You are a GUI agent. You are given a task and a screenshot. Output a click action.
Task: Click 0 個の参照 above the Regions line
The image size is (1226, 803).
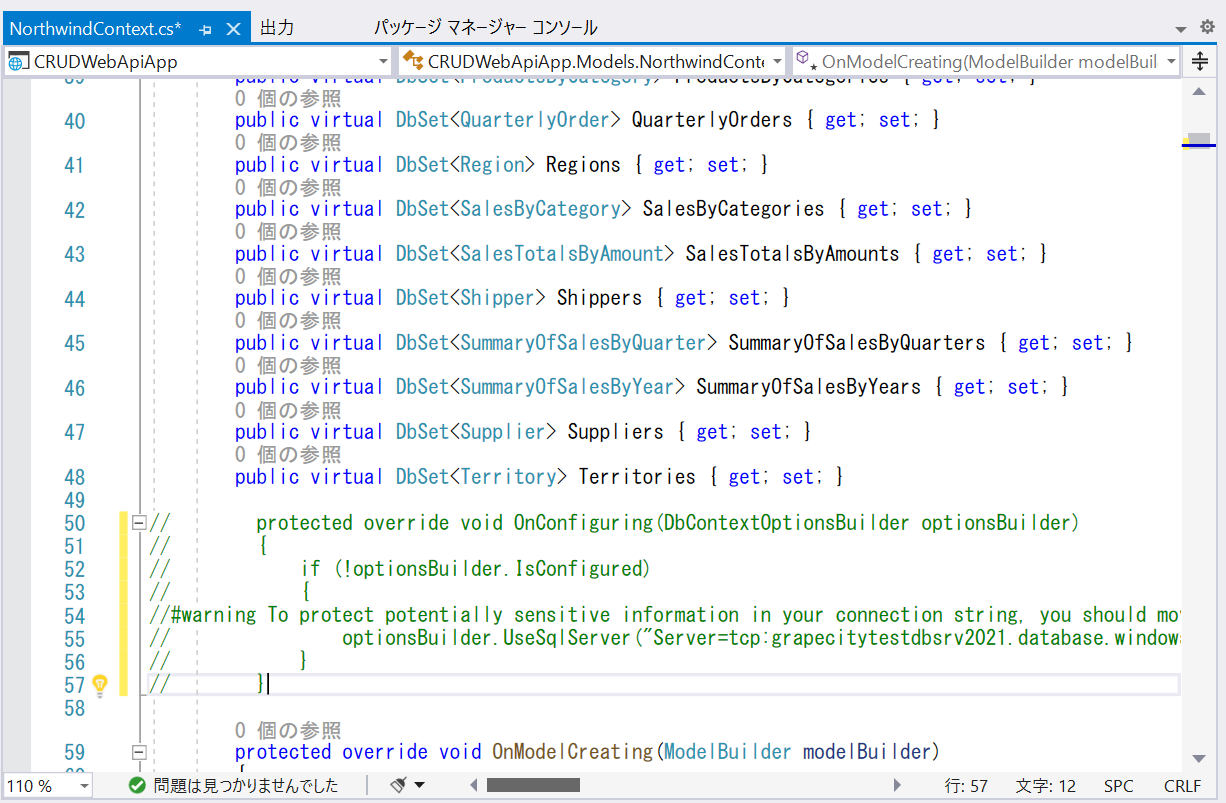coord(288,143)
